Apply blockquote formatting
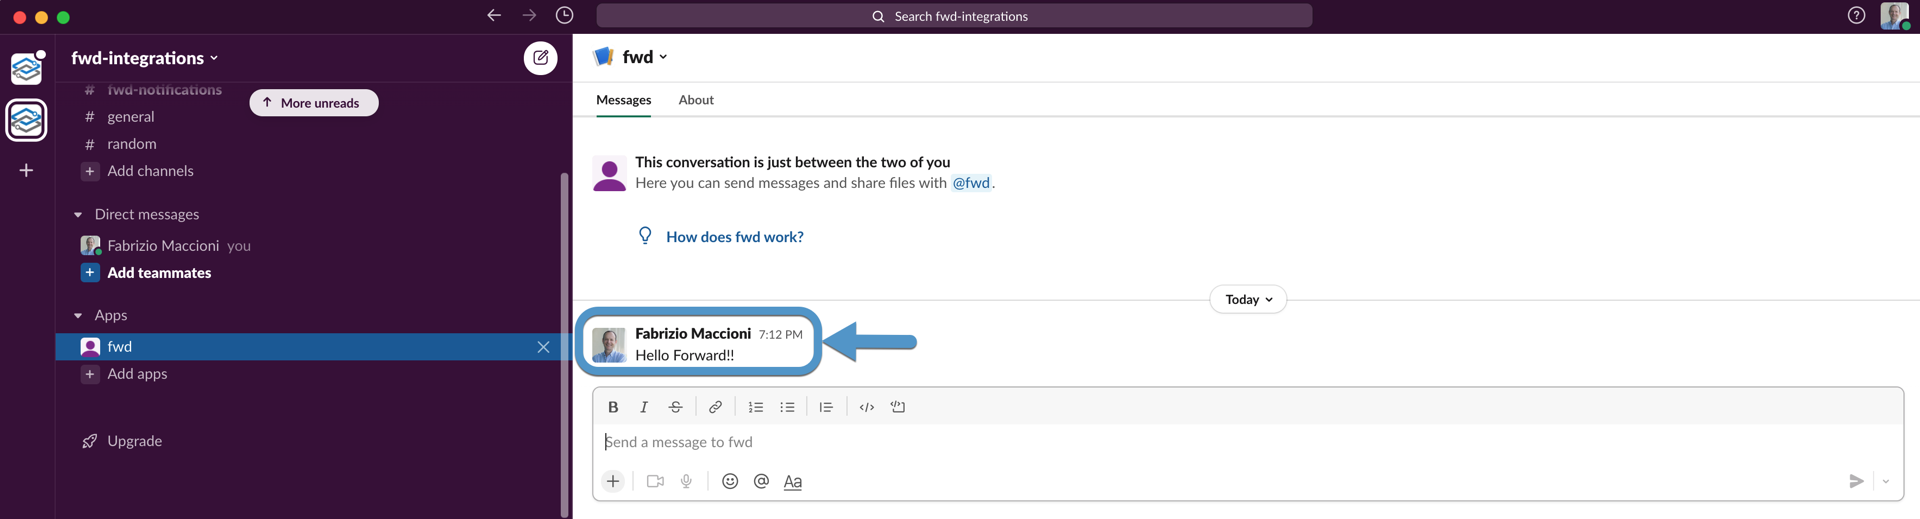 (826, 407)
